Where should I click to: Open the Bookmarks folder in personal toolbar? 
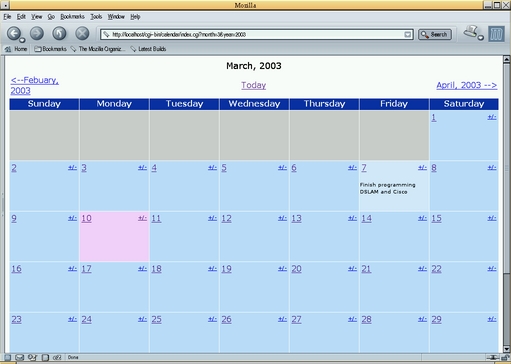50,49
